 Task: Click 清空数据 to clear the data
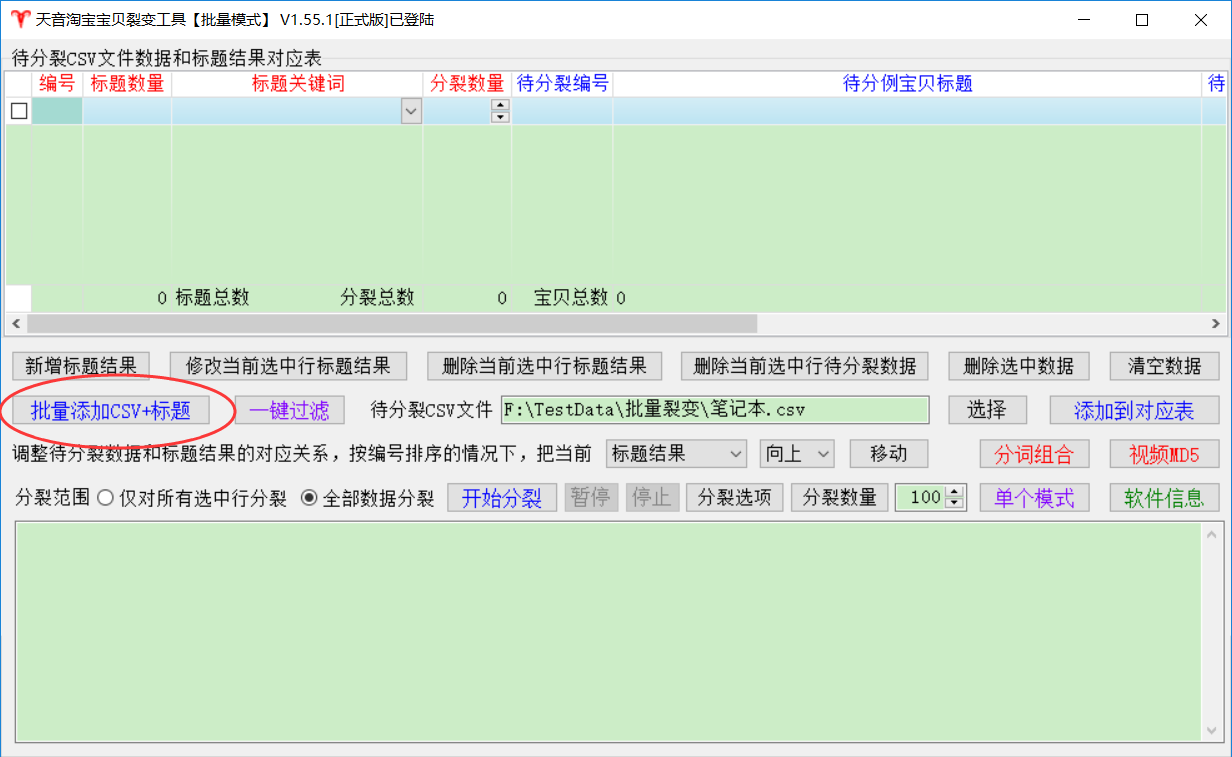[1164, 366]
